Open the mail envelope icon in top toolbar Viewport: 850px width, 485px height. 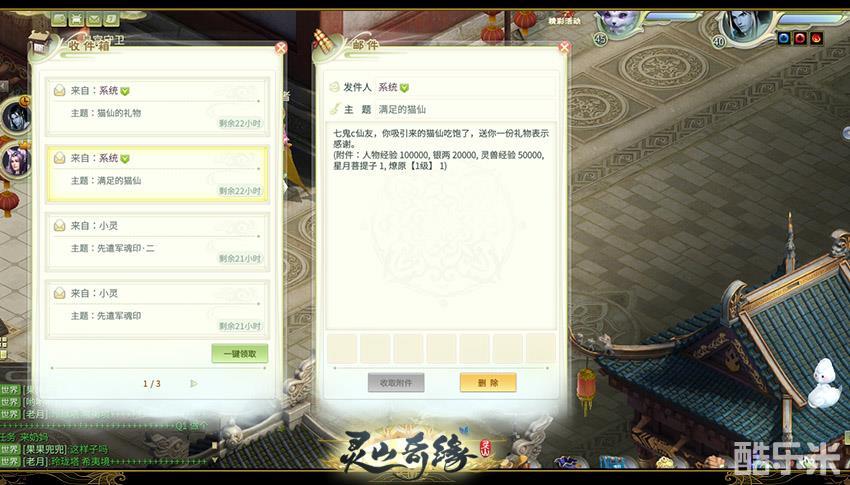[94, 20]
